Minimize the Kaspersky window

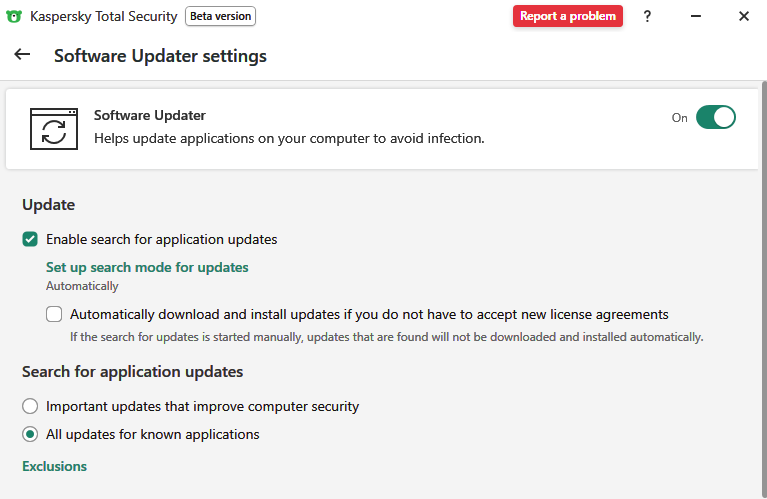click(695, 16)
